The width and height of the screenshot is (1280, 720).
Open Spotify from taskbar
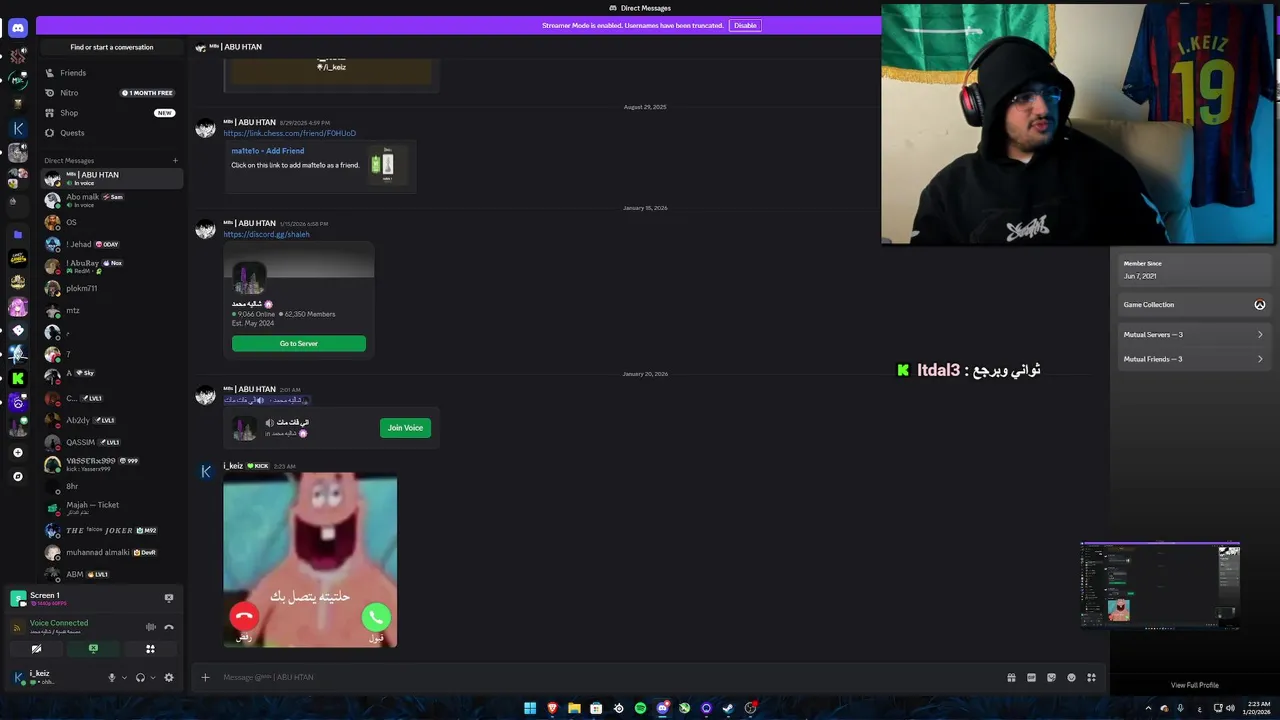640,708
